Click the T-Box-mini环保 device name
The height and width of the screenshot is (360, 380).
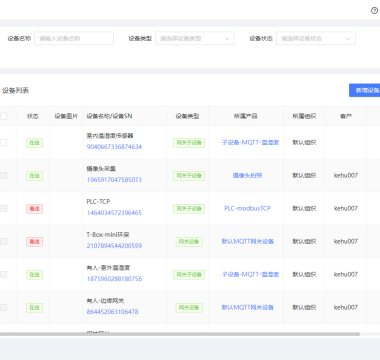[x=108, y=235]
